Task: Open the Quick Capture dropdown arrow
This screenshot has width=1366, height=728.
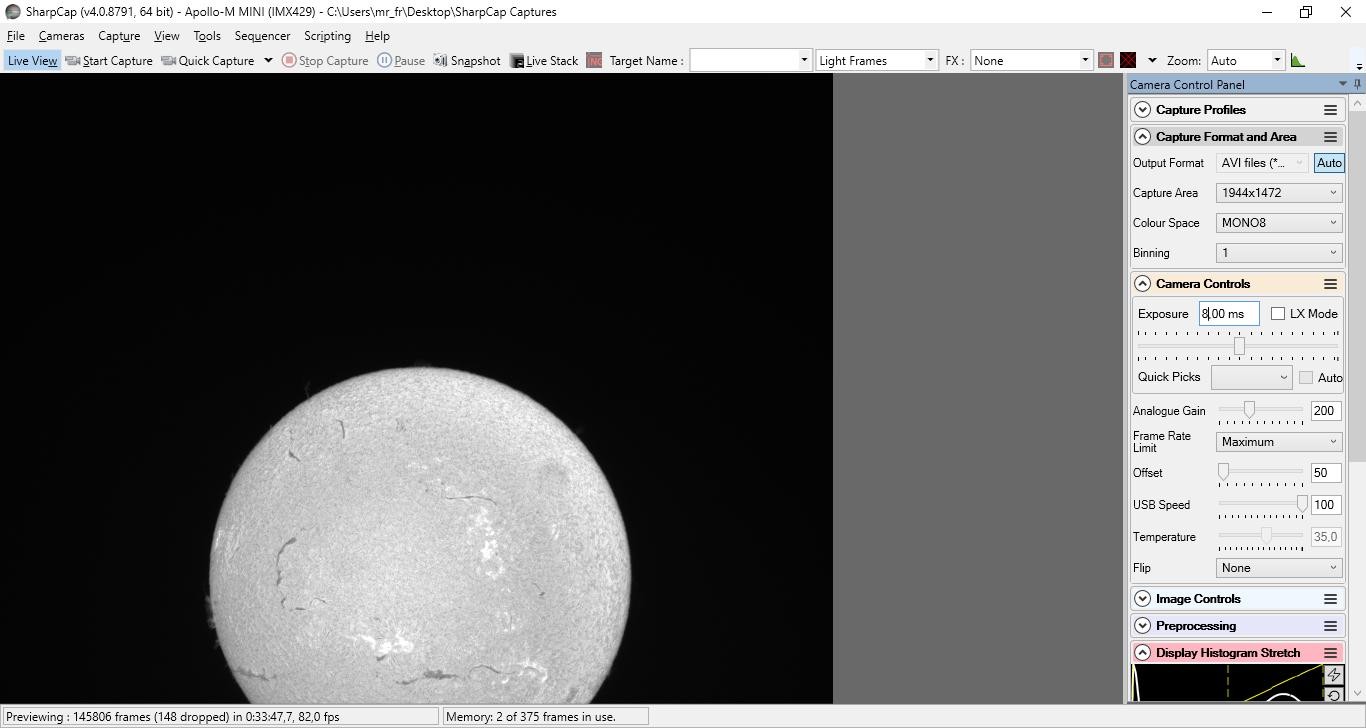Action: click(268, 60)
